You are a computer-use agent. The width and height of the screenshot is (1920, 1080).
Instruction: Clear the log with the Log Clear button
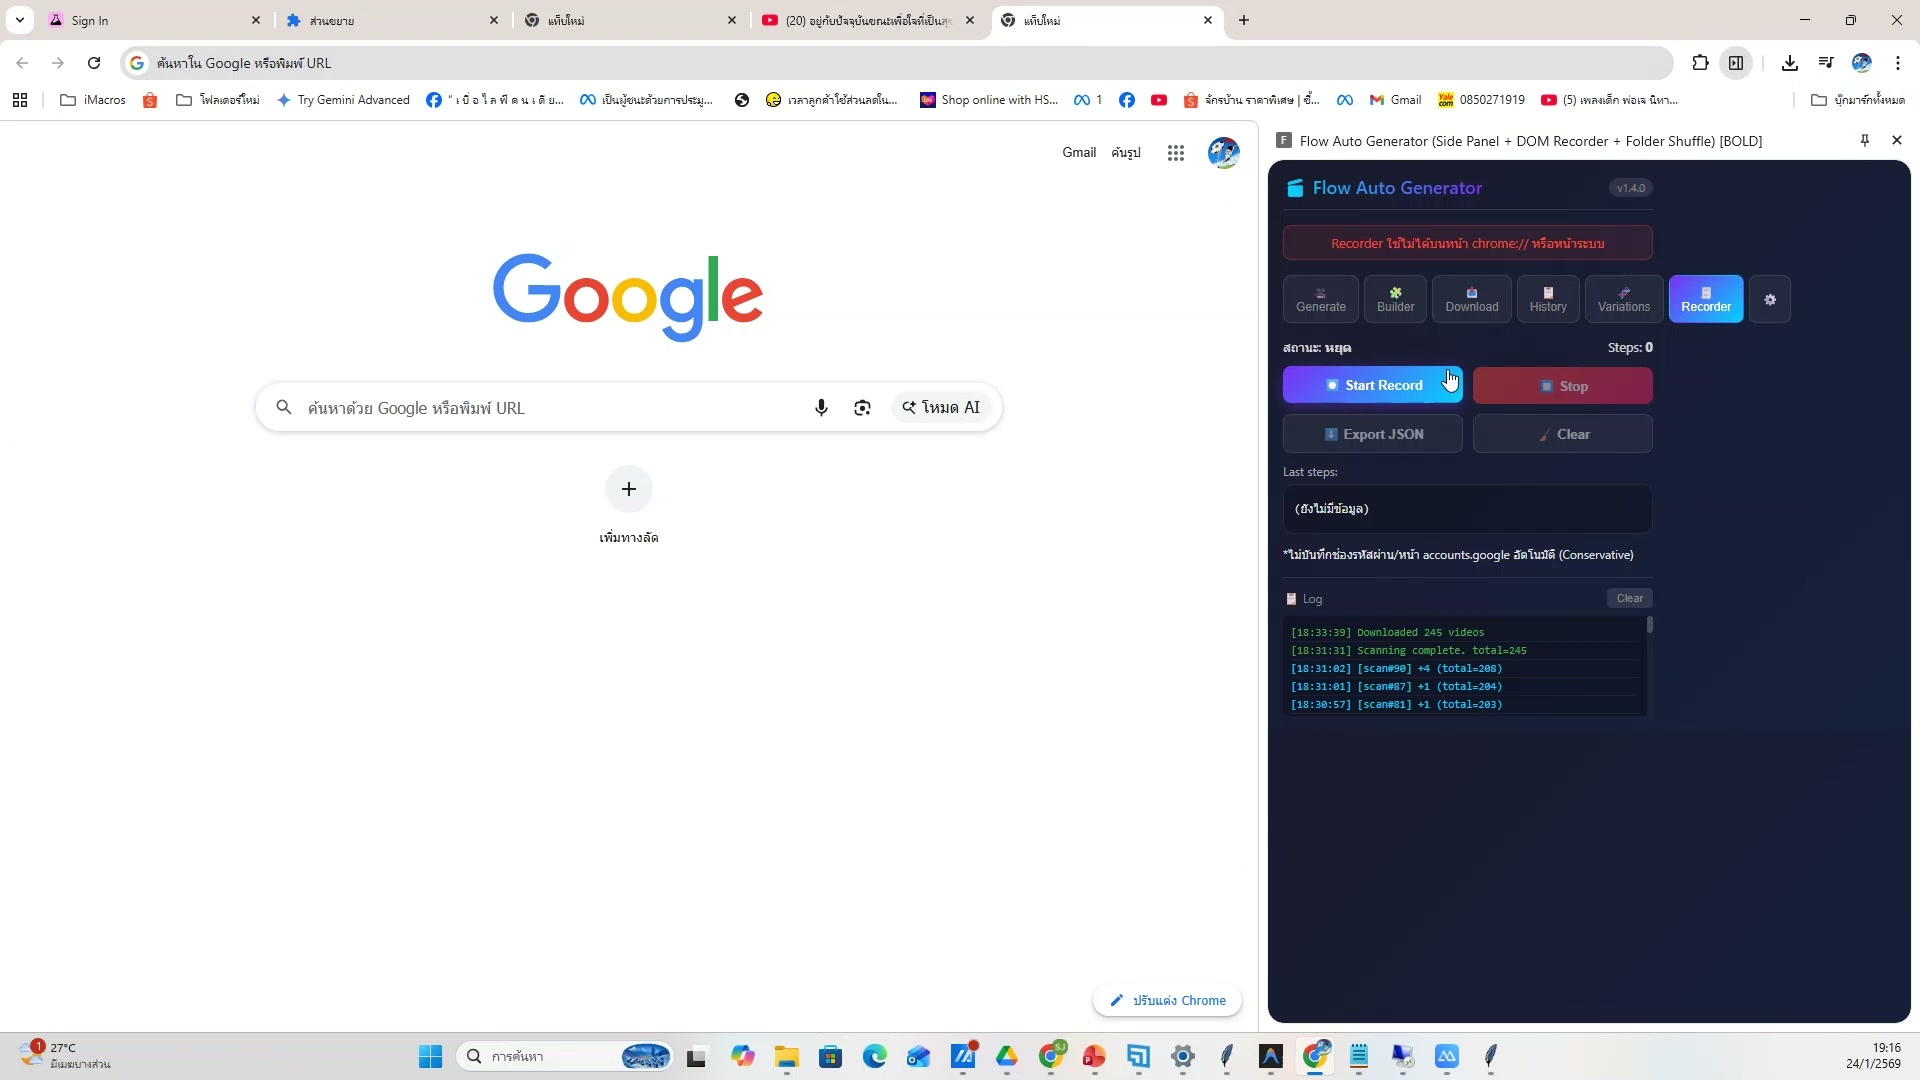click(x=1629, y=598)
